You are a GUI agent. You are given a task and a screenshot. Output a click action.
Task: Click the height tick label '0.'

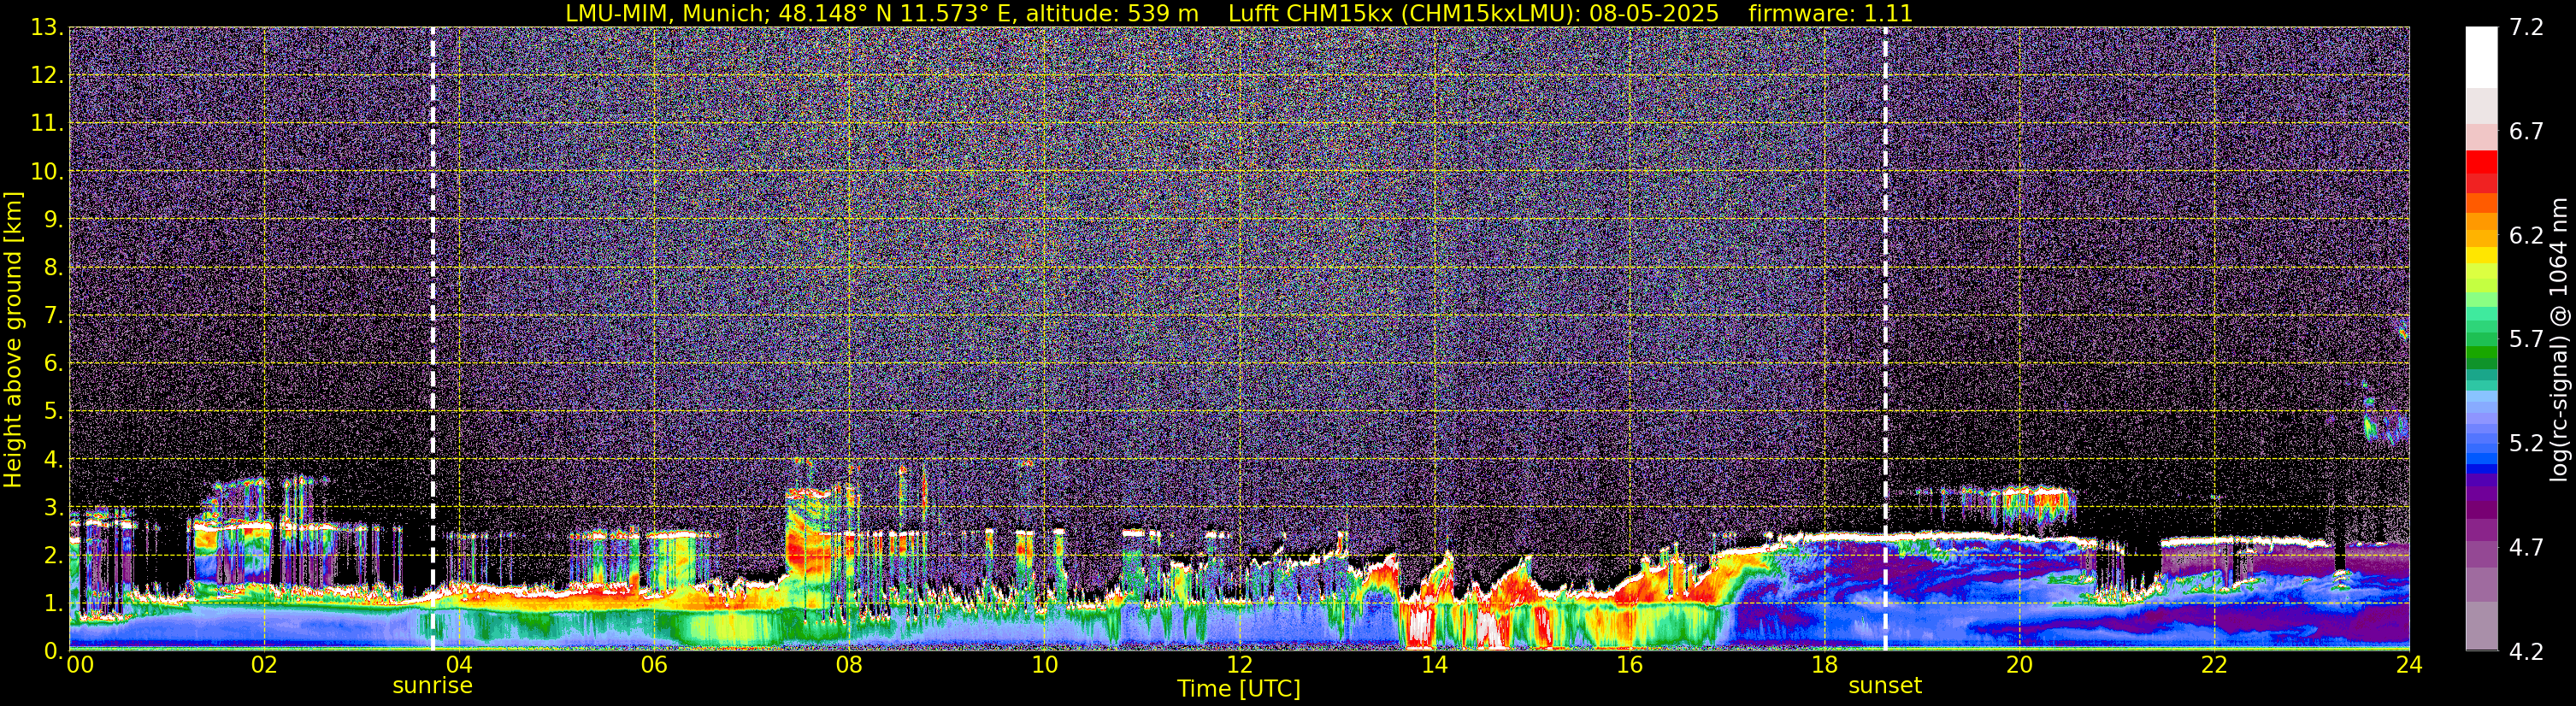[x=54, y=651]
